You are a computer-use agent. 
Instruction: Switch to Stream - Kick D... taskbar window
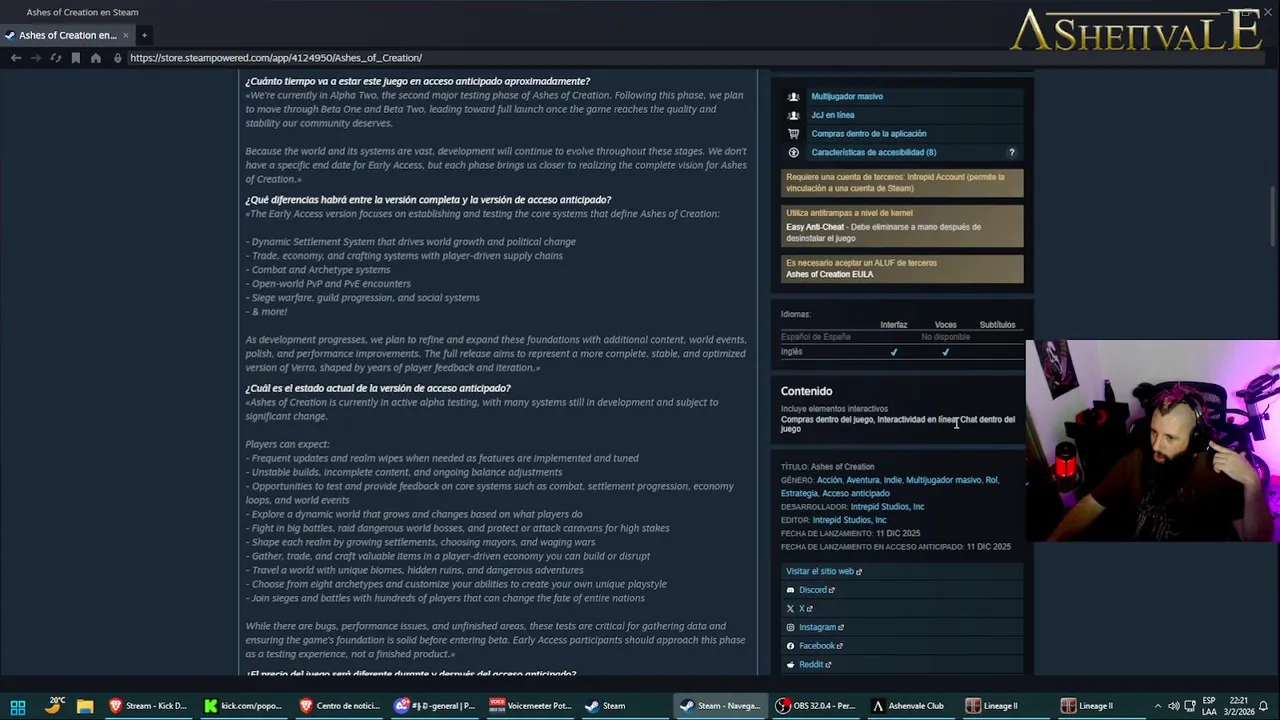(147, 706)
